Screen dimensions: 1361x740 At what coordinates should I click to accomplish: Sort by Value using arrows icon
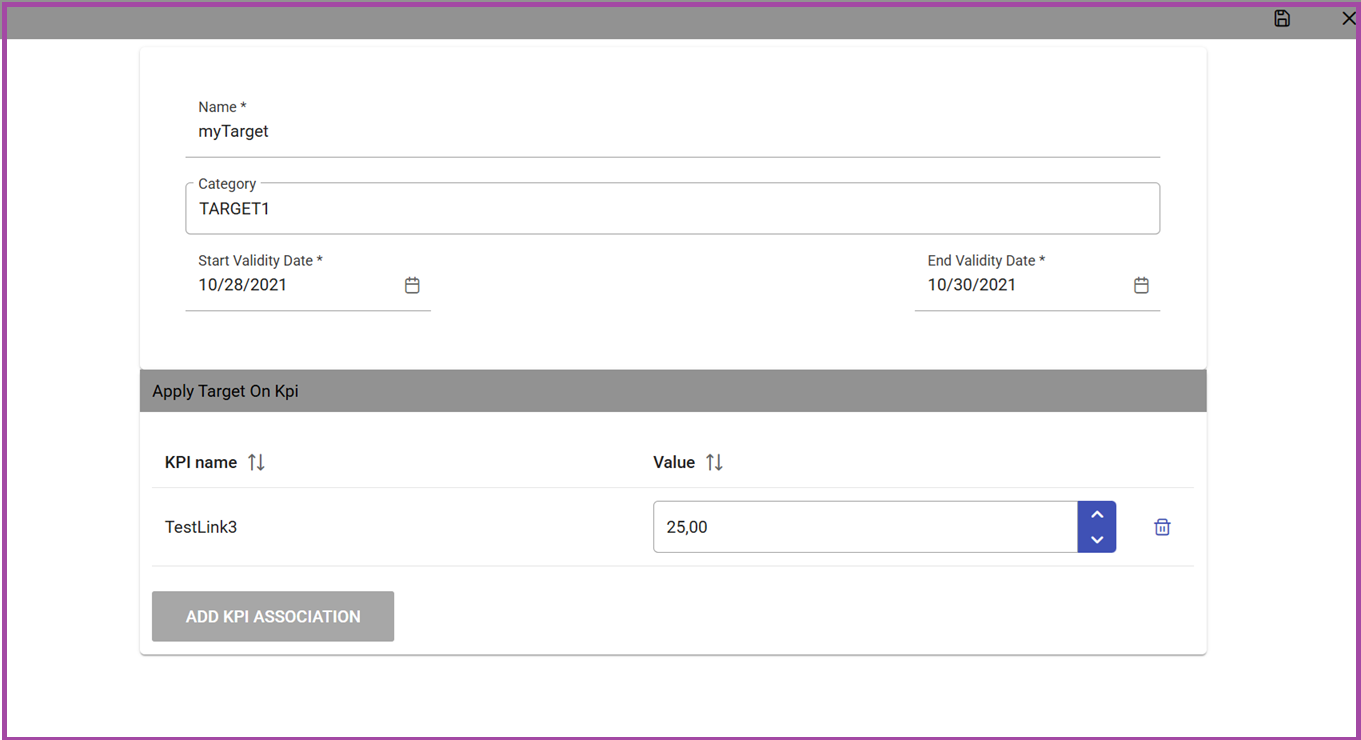[x=714, y=462]
